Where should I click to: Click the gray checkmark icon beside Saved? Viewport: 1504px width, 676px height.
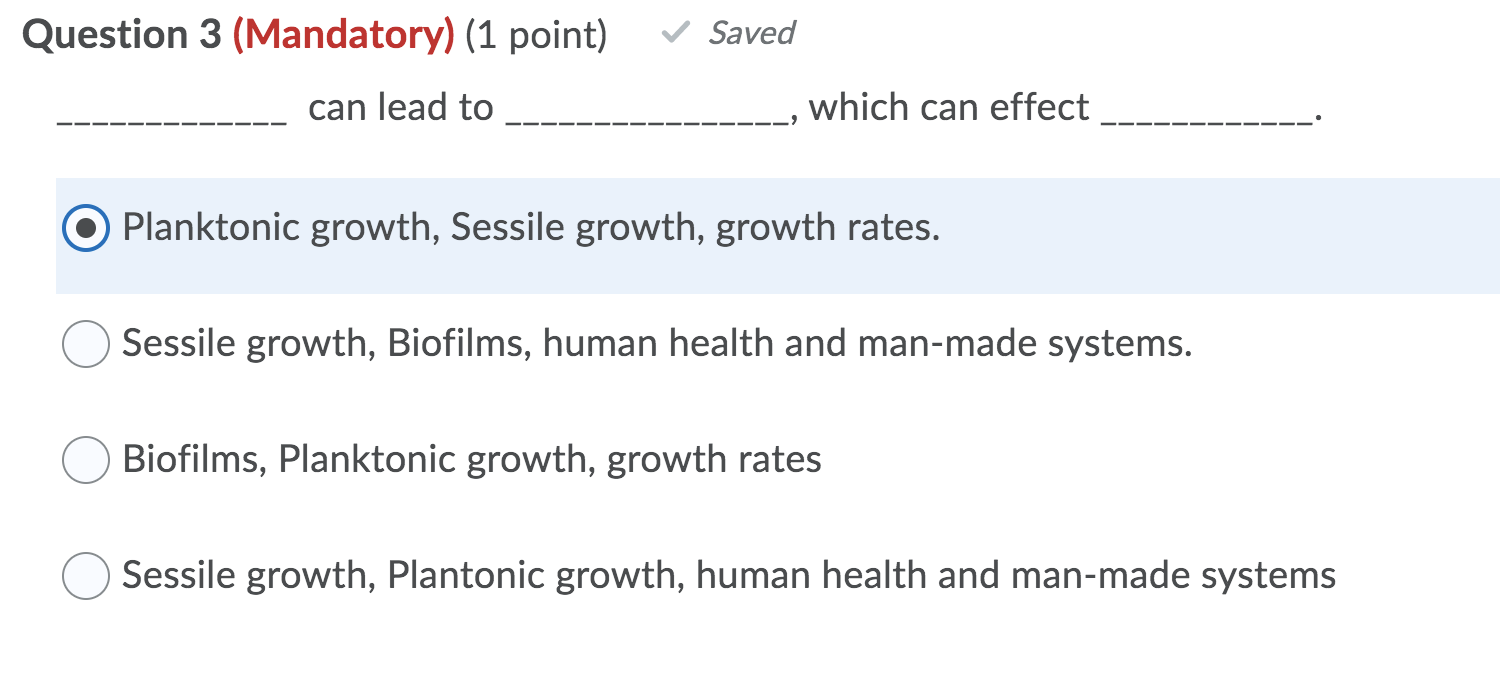pos(676,33)
